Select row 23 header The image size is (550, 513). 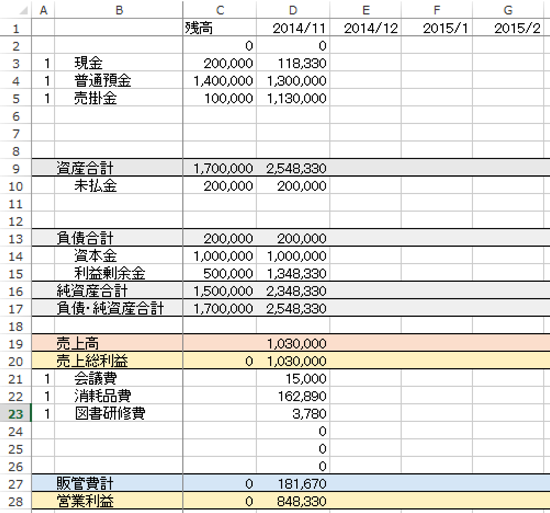click(16, 414)
